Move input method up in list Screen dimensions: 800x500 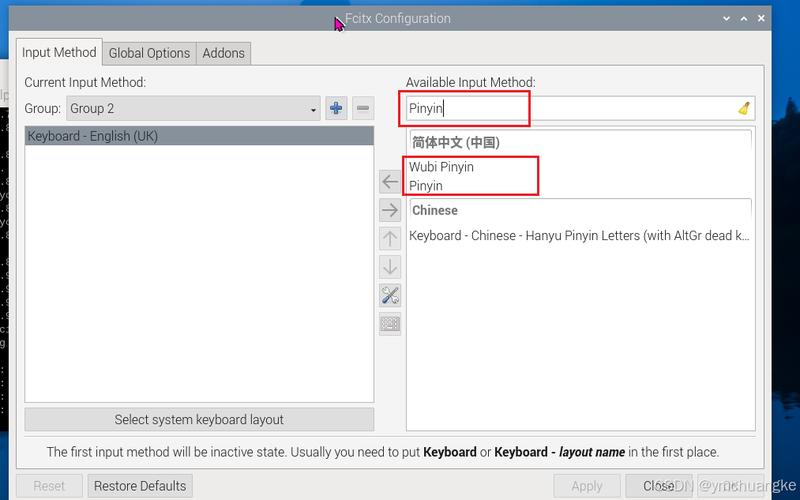point(390,239)
